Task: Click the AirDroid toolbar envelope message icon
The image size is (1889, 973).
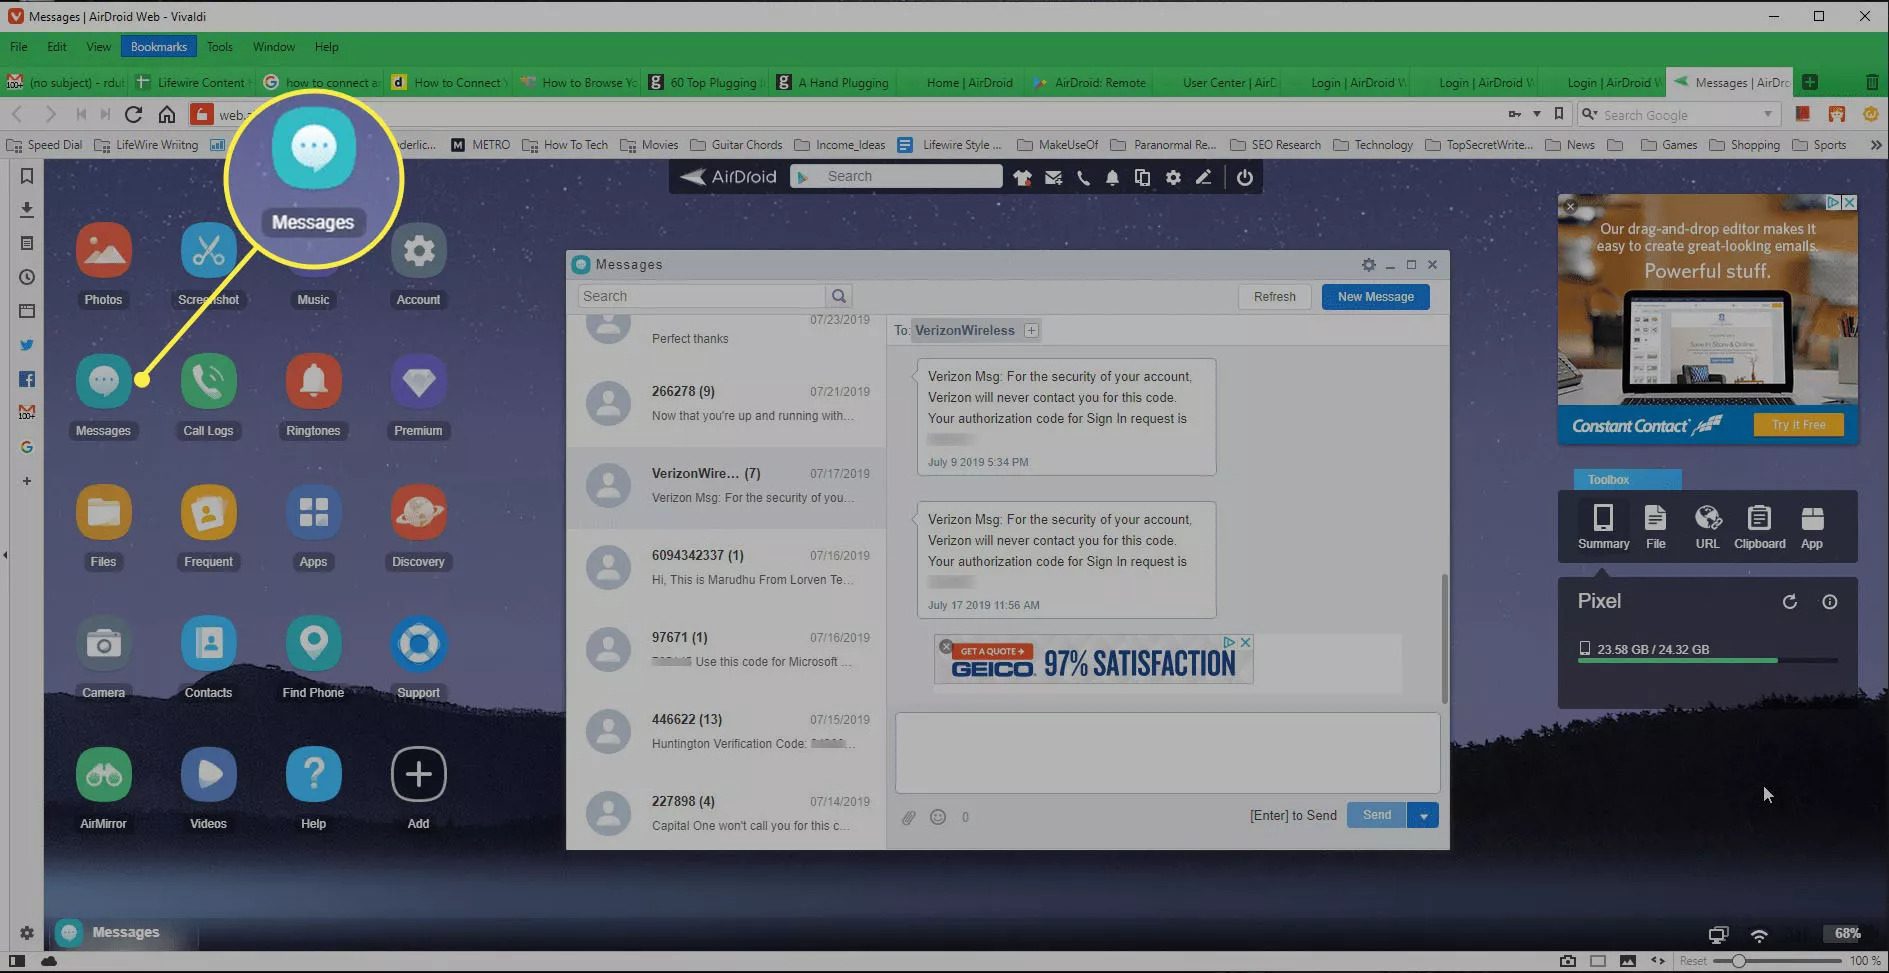Action: [1053, 177]
